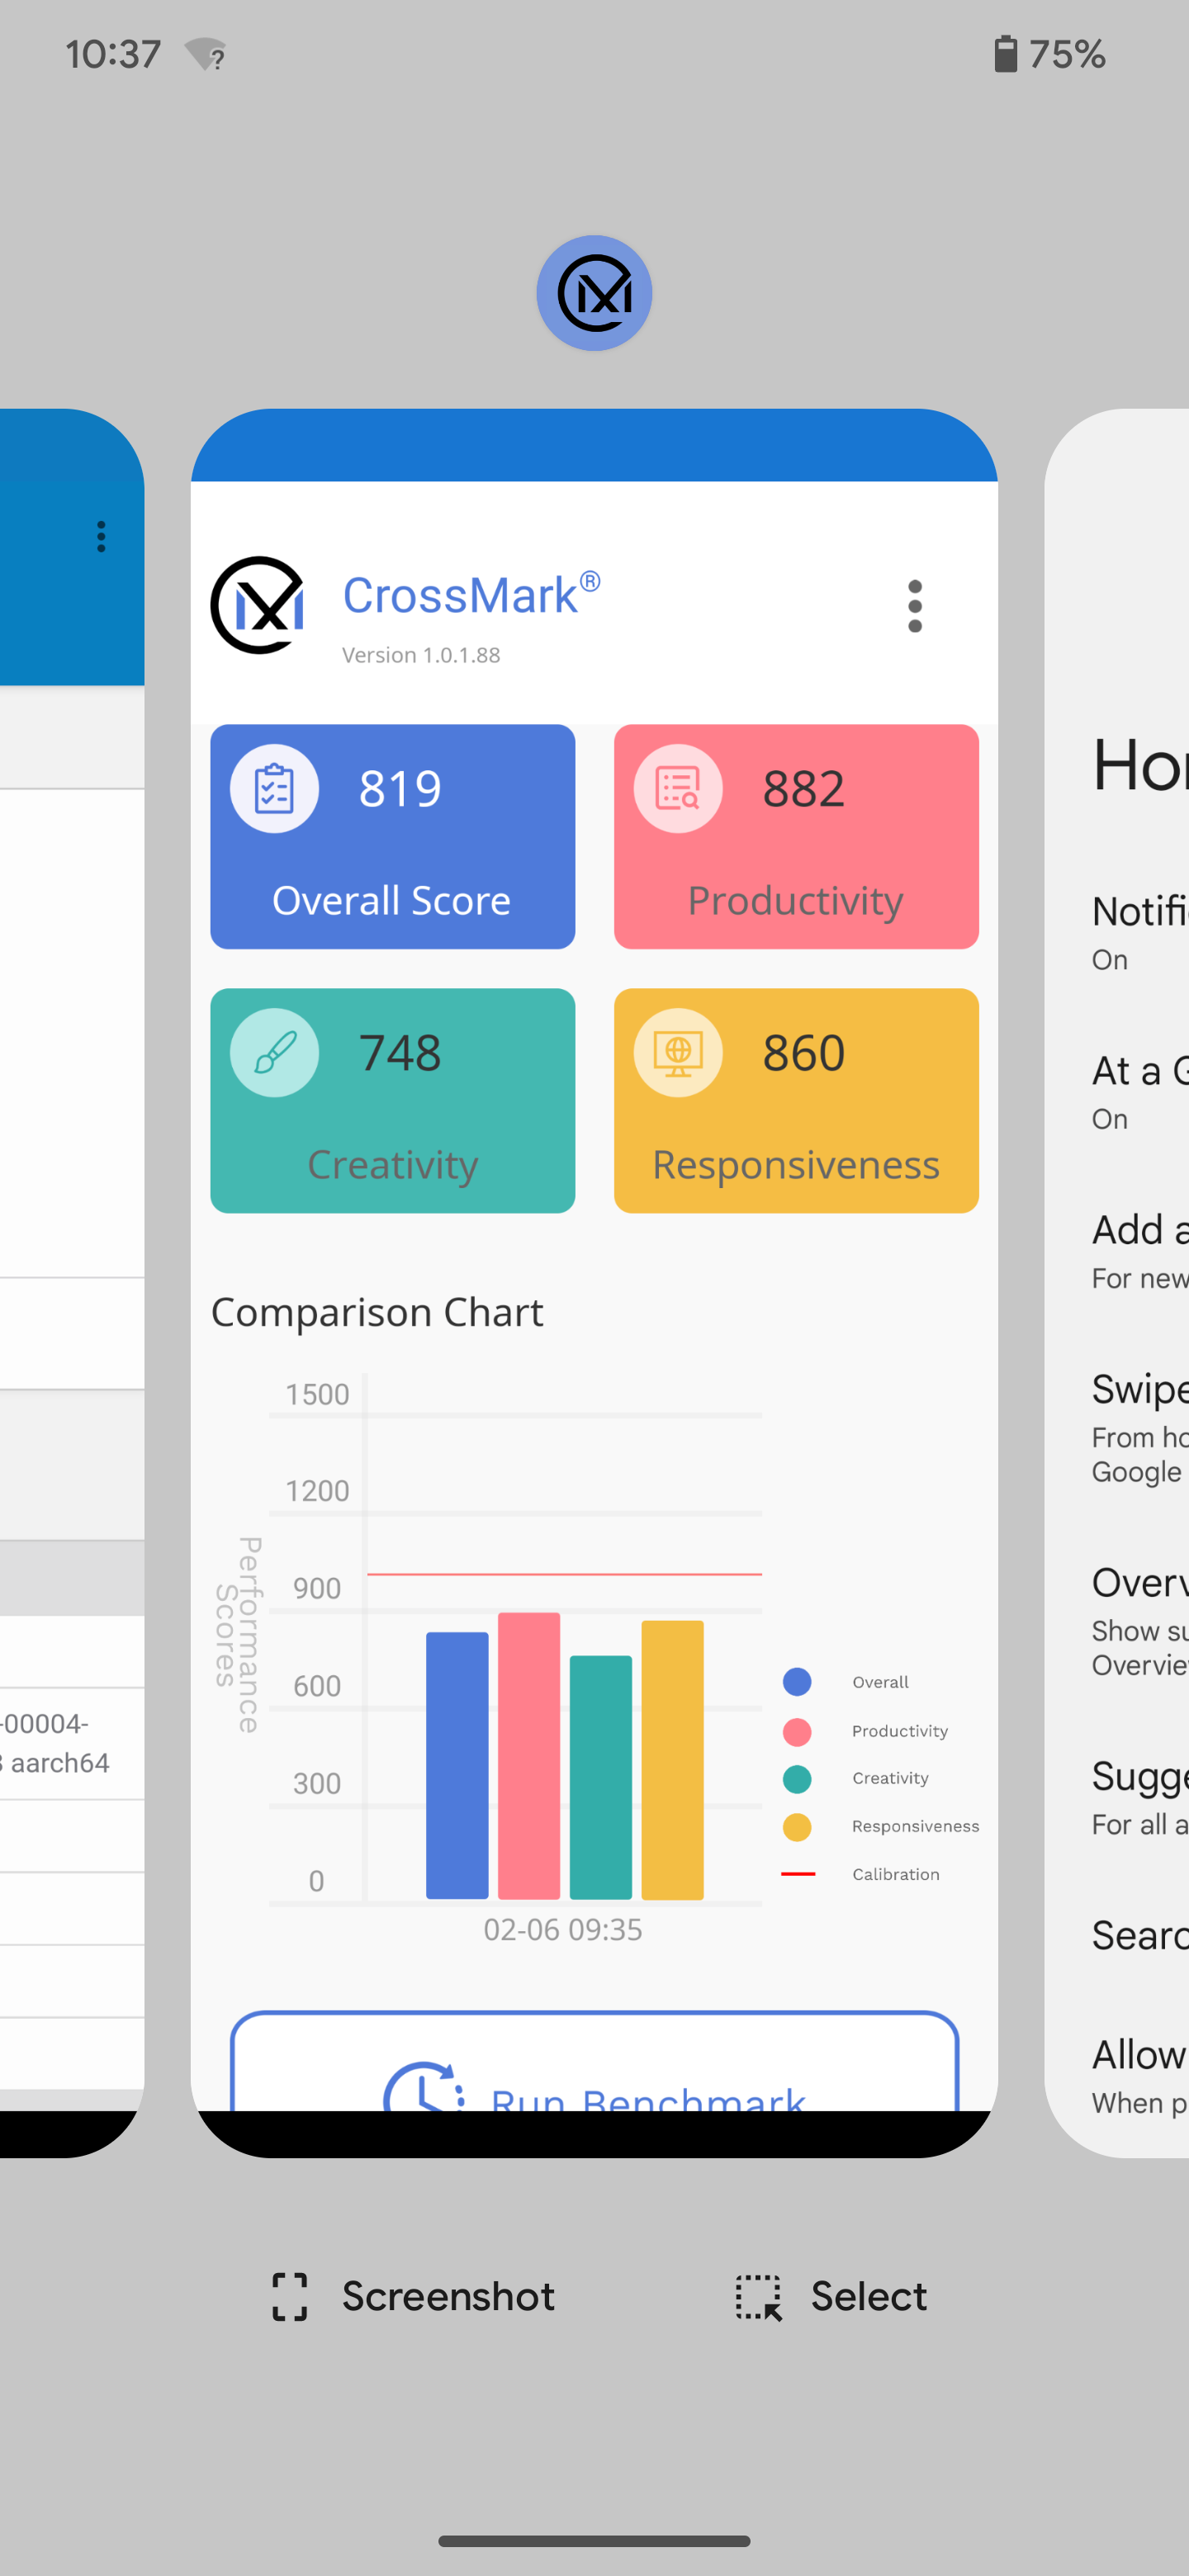Tap the Screenshot button
Viewport: 1189px width, 2576px height.
point(413,2296)
